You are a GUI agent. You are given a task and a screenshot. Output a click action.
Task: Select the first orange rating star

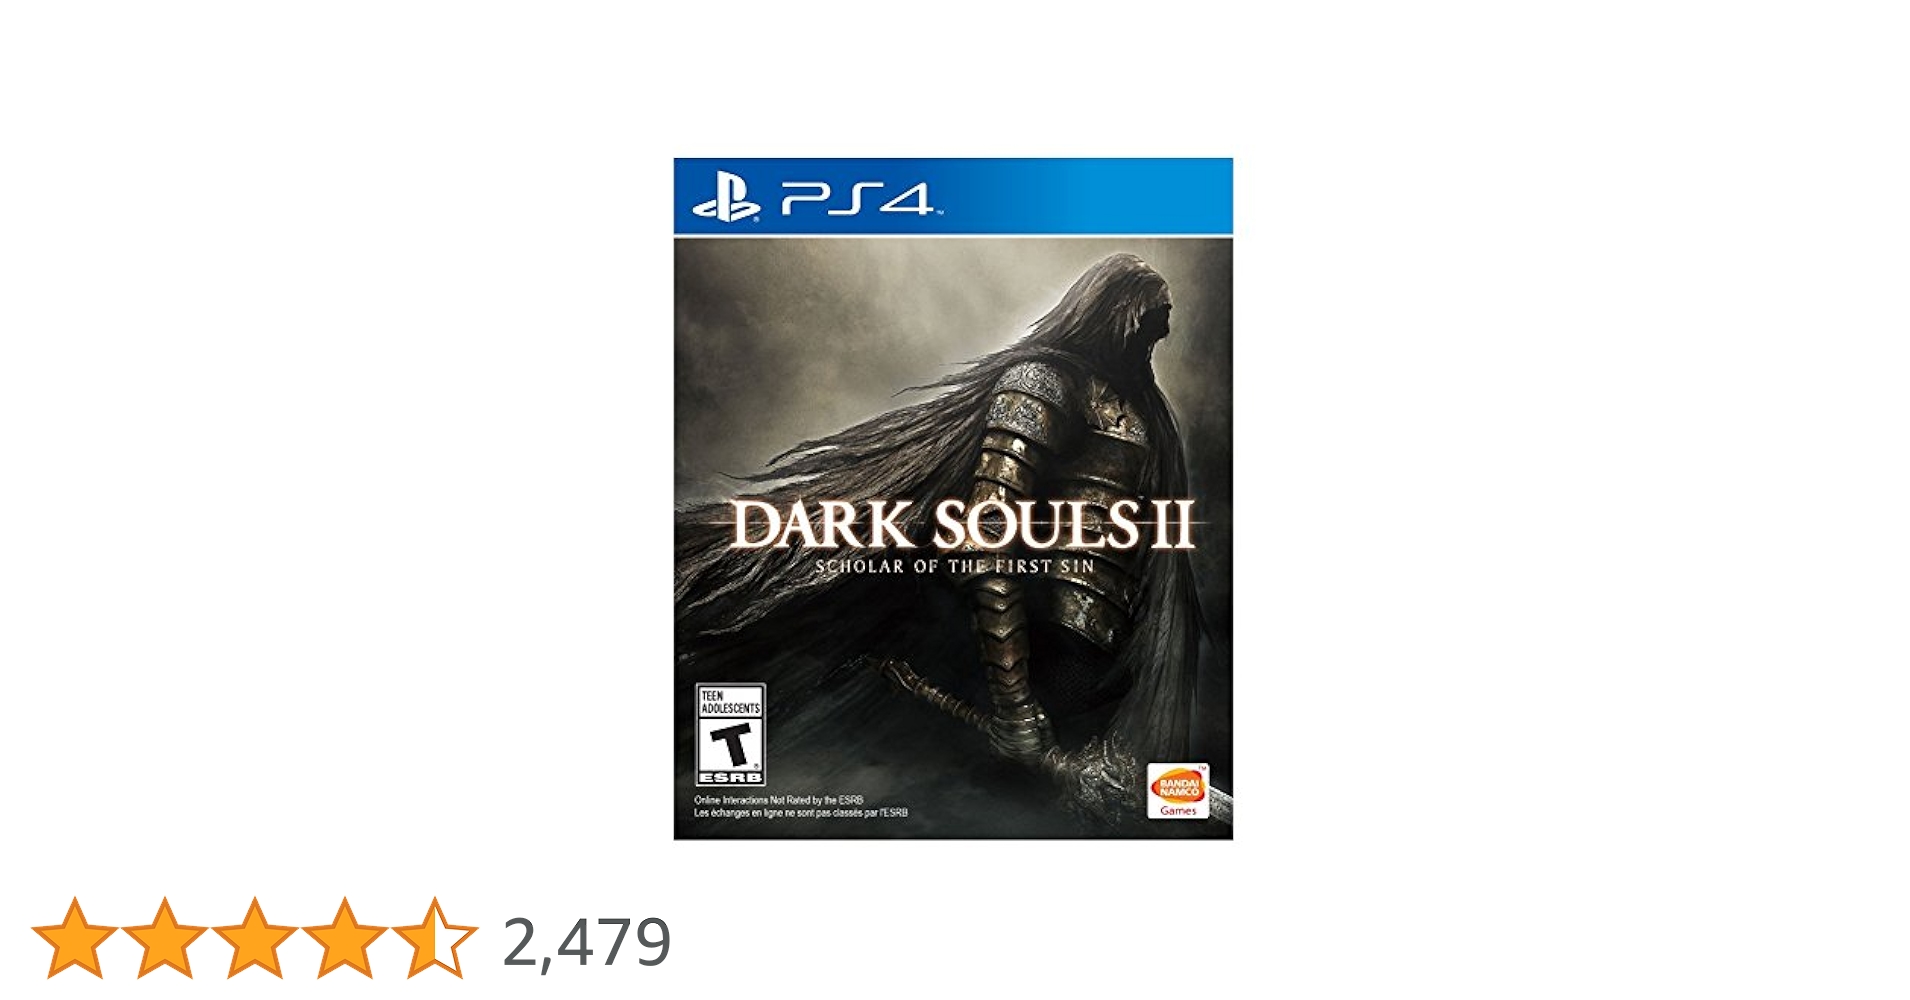tap(74, 938)
